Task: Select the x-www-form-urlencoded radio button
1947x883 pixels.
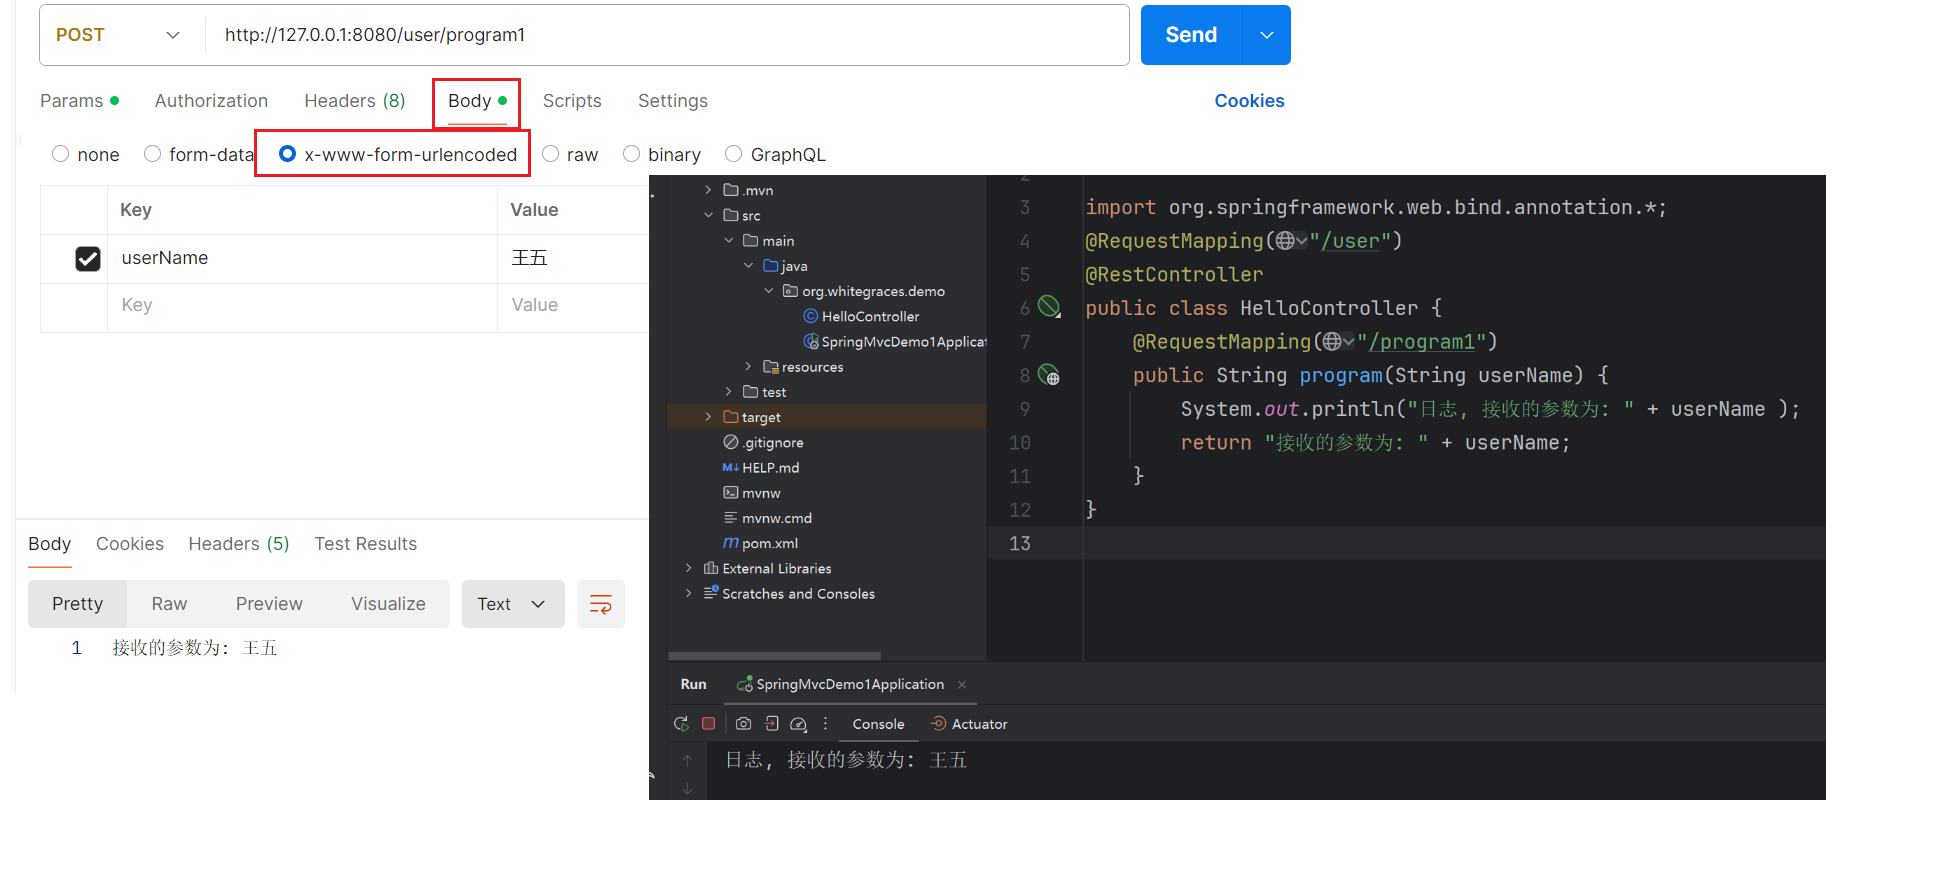Action: pyautogui.click(x=288, y=154)
